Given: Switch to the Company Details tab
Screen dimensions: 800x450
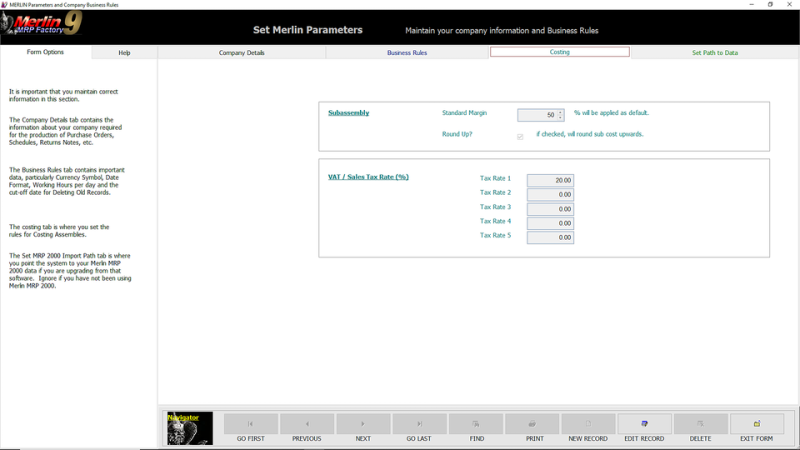Looking at the screenshot, I should point(242,52).
